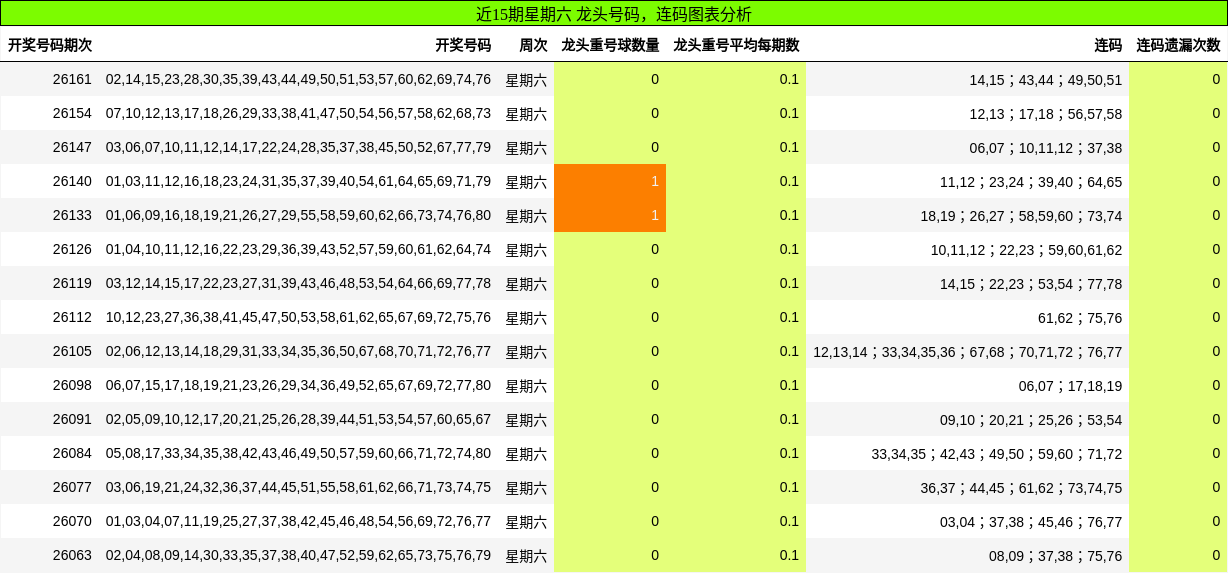Viewport: 1228px width, 573px height.
Task: Click 连码 cell 14,15；22,23；53,54；77,78
Action: point(1031,284)
